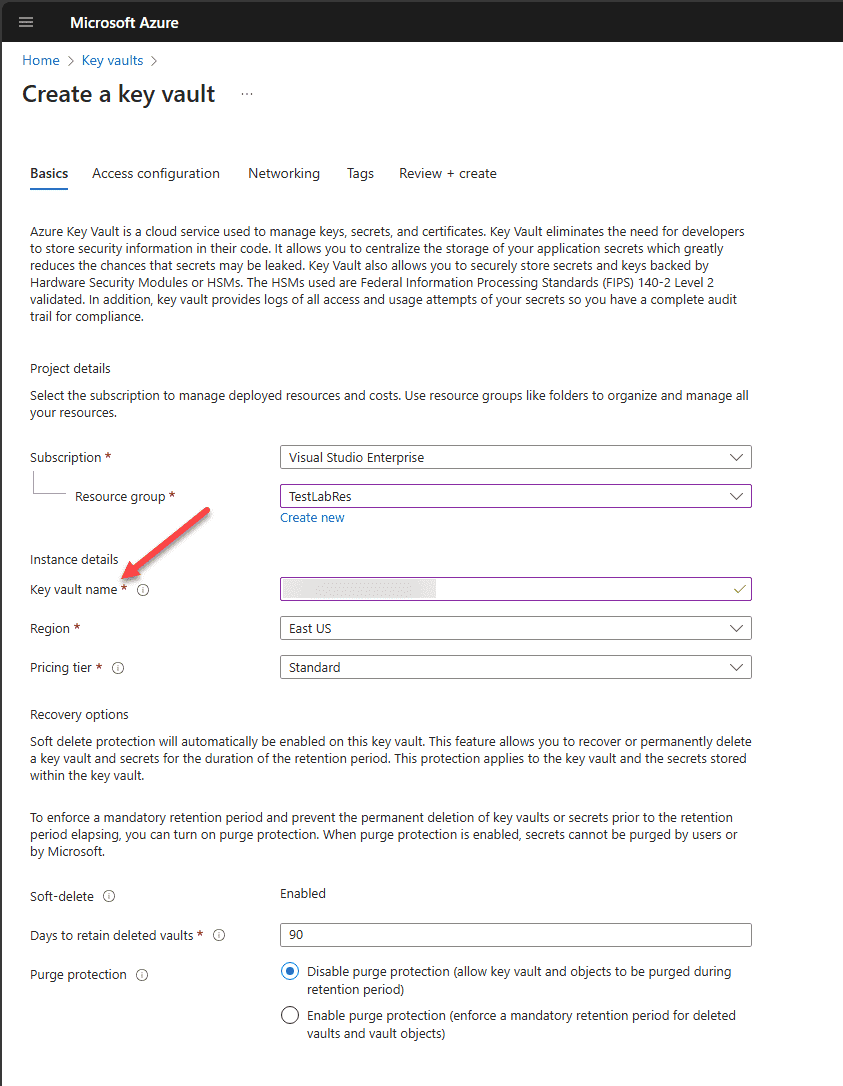The height and width of the screenshot is (1086, 843).
Task: Select Disable purge protection option
Action: click(x=290, y=971)
